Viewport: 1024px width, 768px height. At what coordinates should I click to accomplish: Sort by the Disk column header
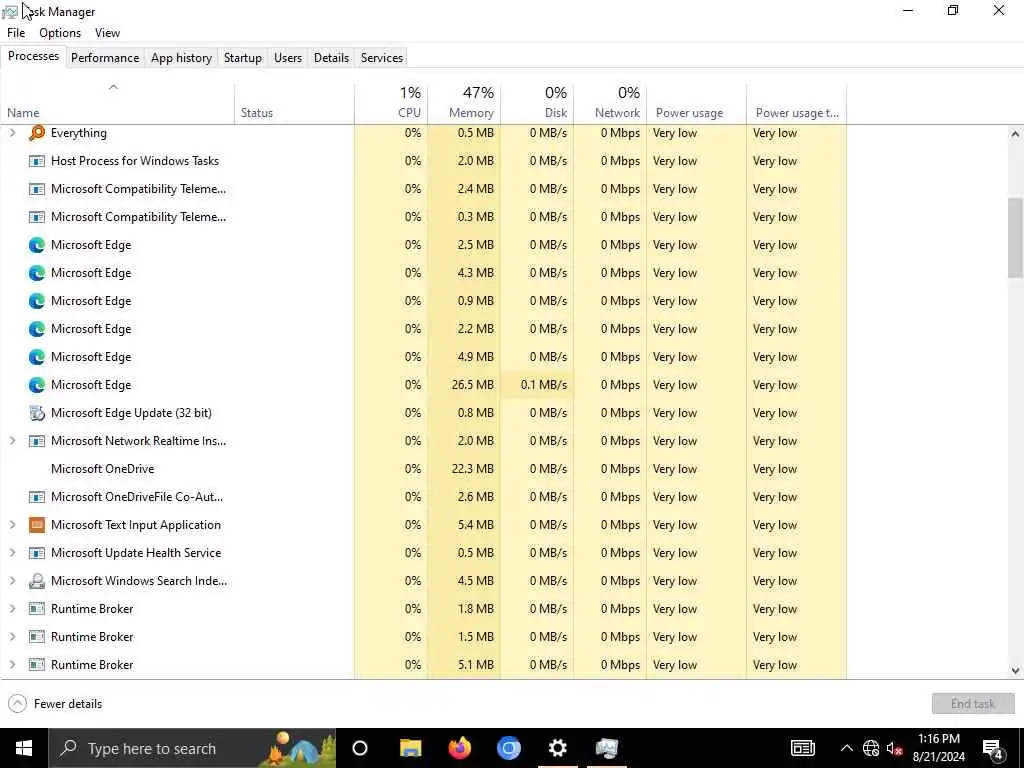coord(537,104)
